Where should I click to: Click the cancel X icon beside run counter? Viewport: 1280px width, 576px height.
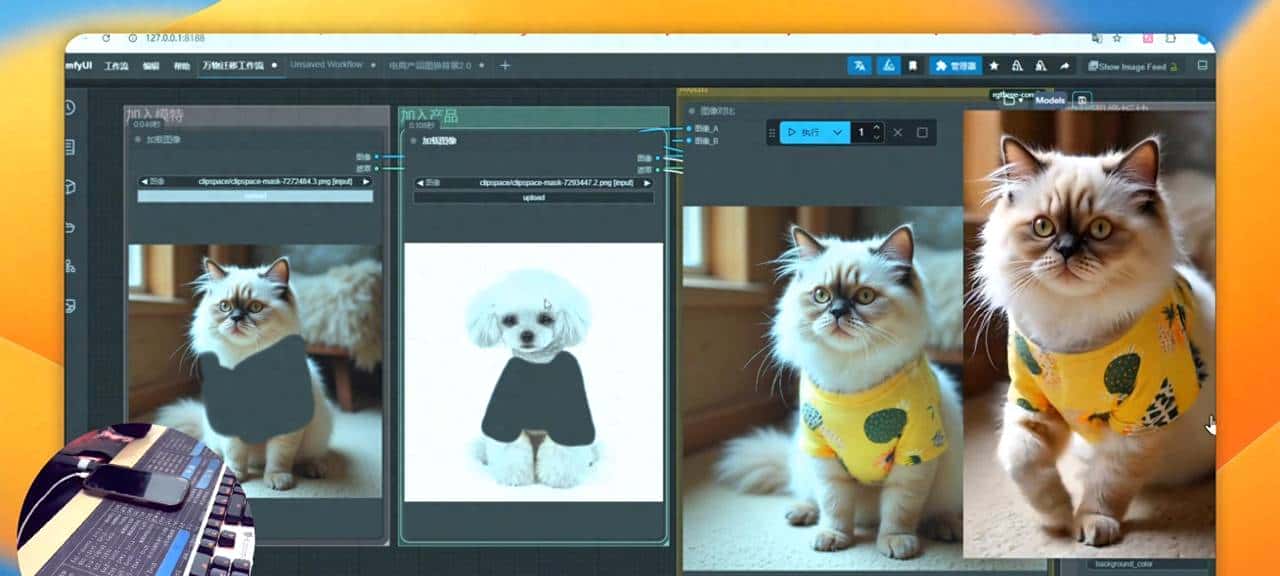click(897, 132)
